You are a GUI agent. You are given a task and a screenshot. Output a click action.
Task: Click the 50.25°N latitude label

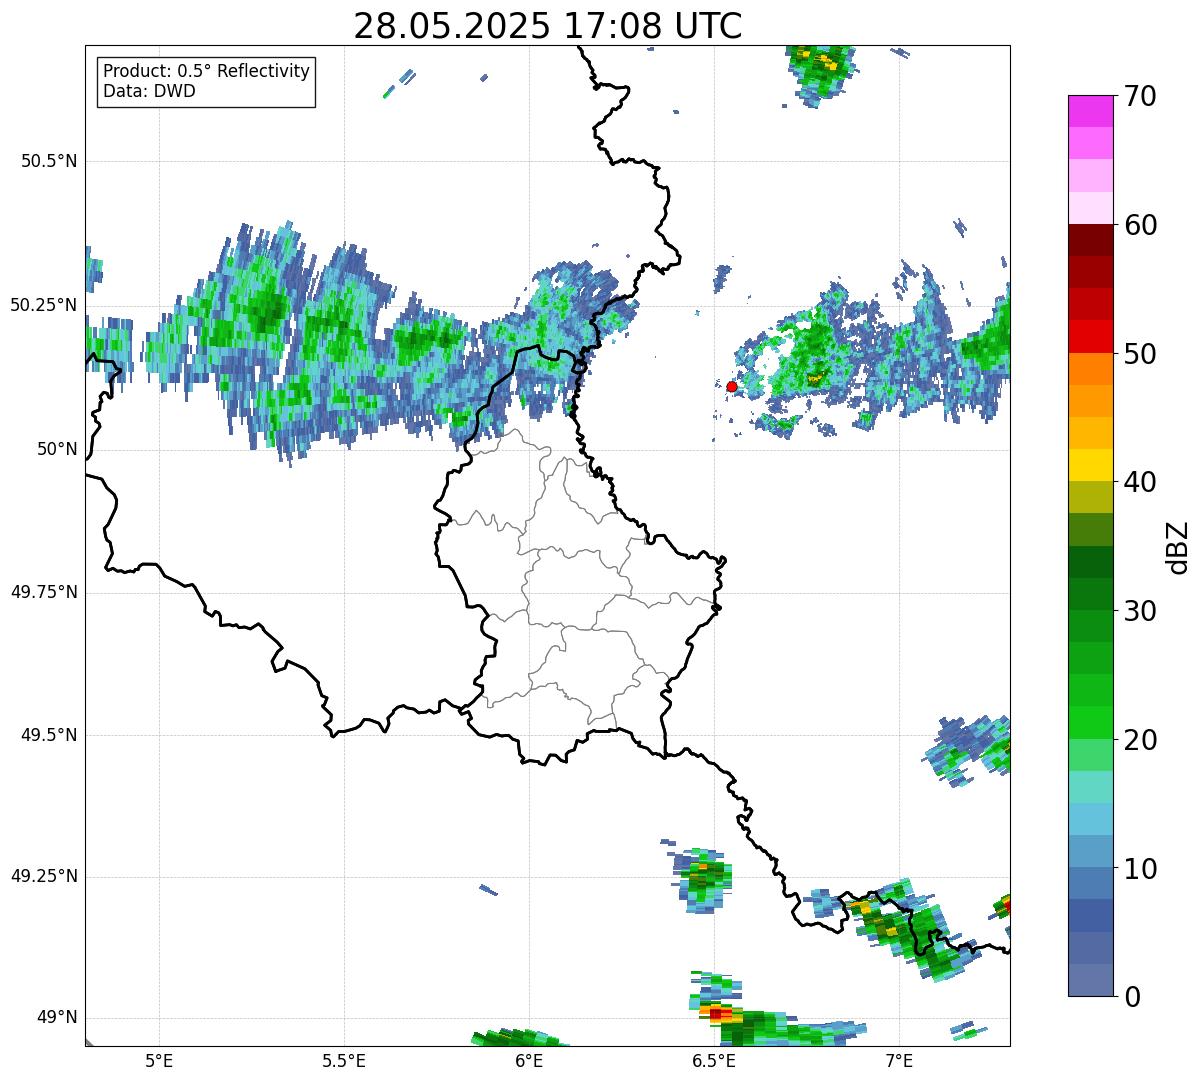[x=43, y=305]
